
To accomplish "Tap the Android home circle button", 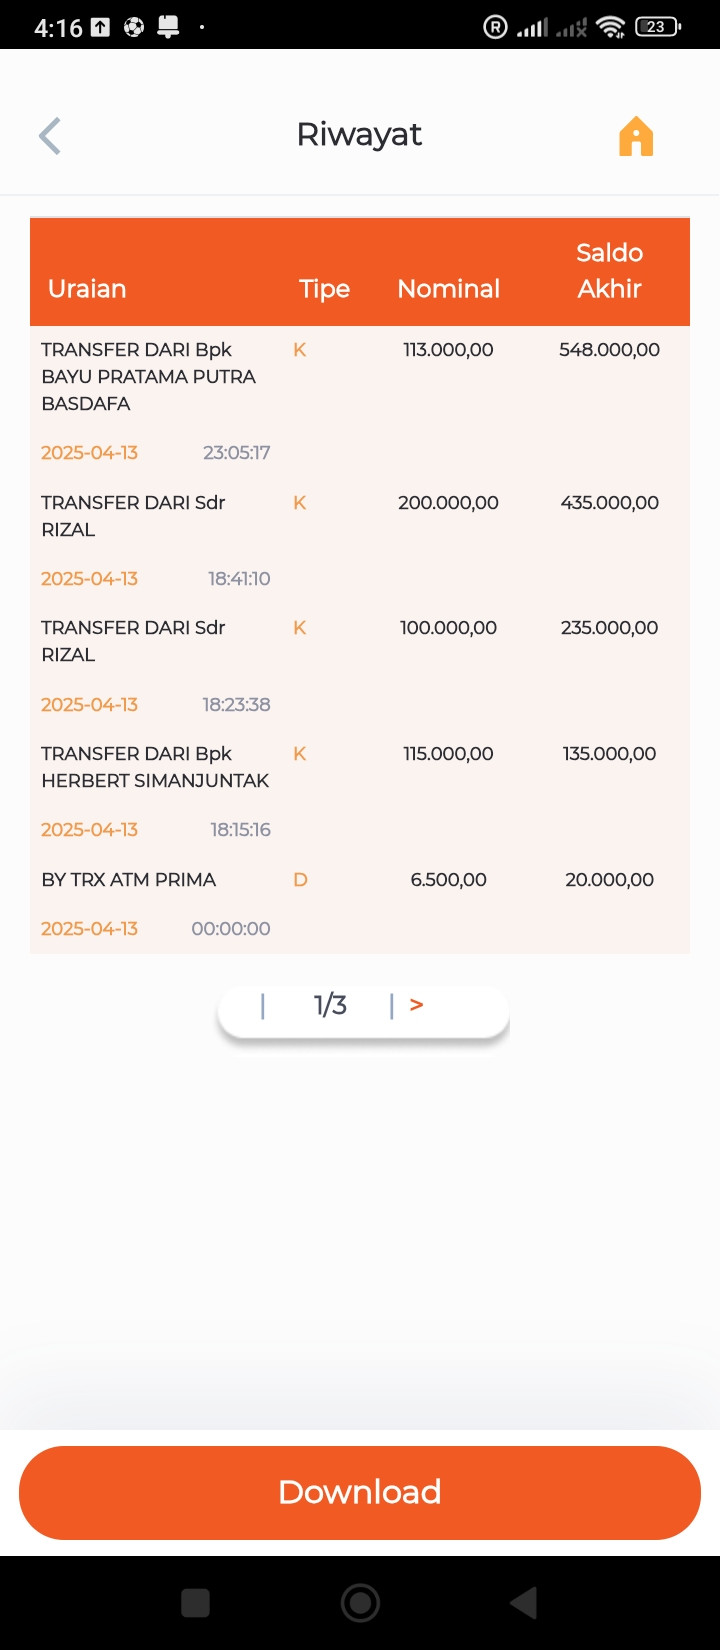I will point(360,1603).
